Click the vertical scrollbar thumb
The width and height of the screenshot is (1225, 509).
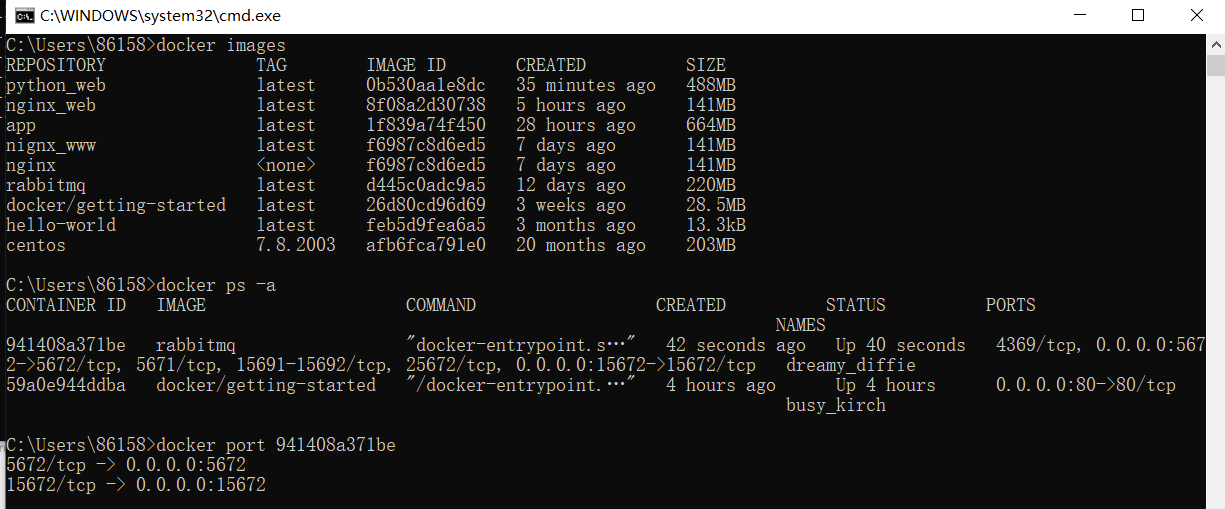(x=1215, y=66)
